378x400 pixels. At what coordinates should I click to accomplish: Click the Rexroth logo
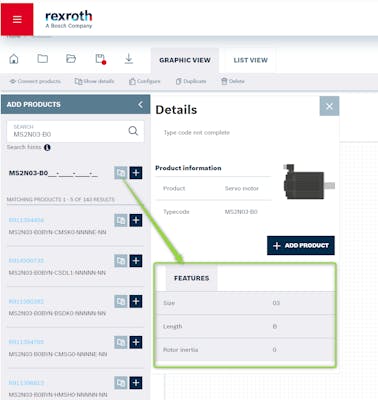pyautogui.click(x=69, y=19)
